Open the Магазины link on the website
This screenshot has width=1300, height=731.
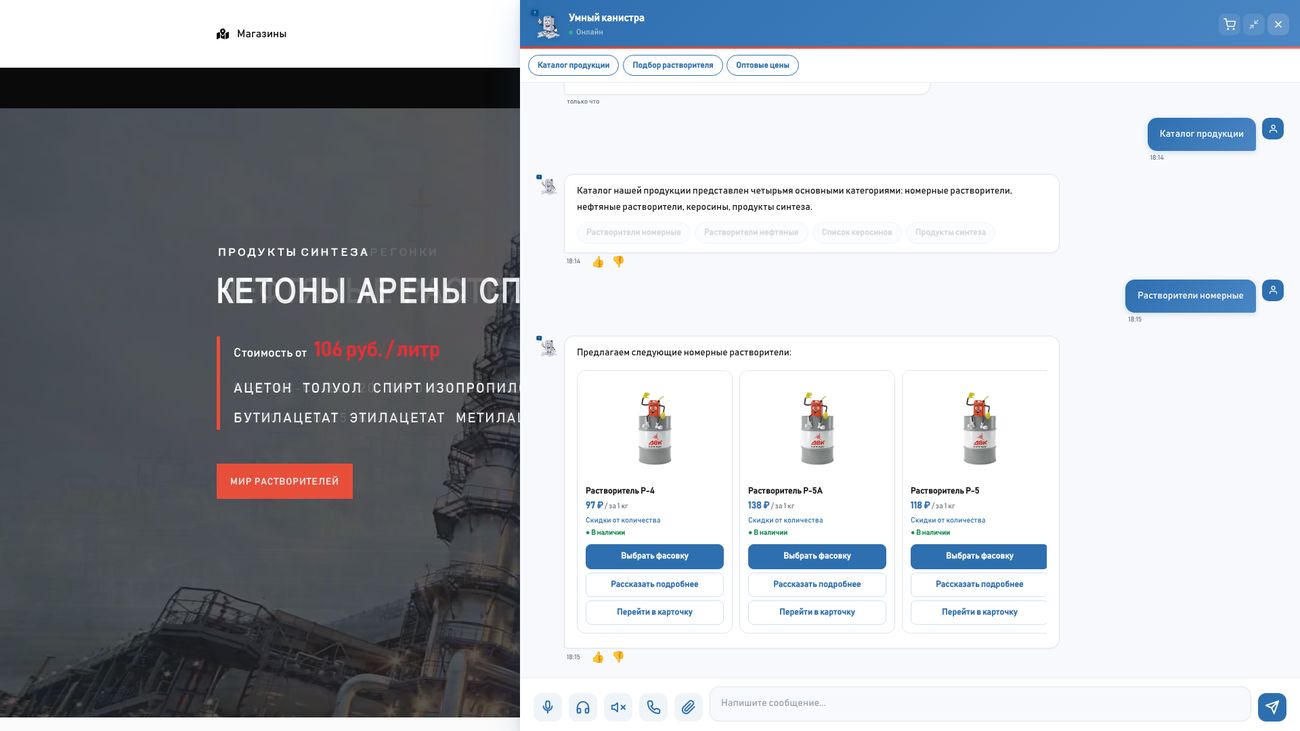(261, 34)
